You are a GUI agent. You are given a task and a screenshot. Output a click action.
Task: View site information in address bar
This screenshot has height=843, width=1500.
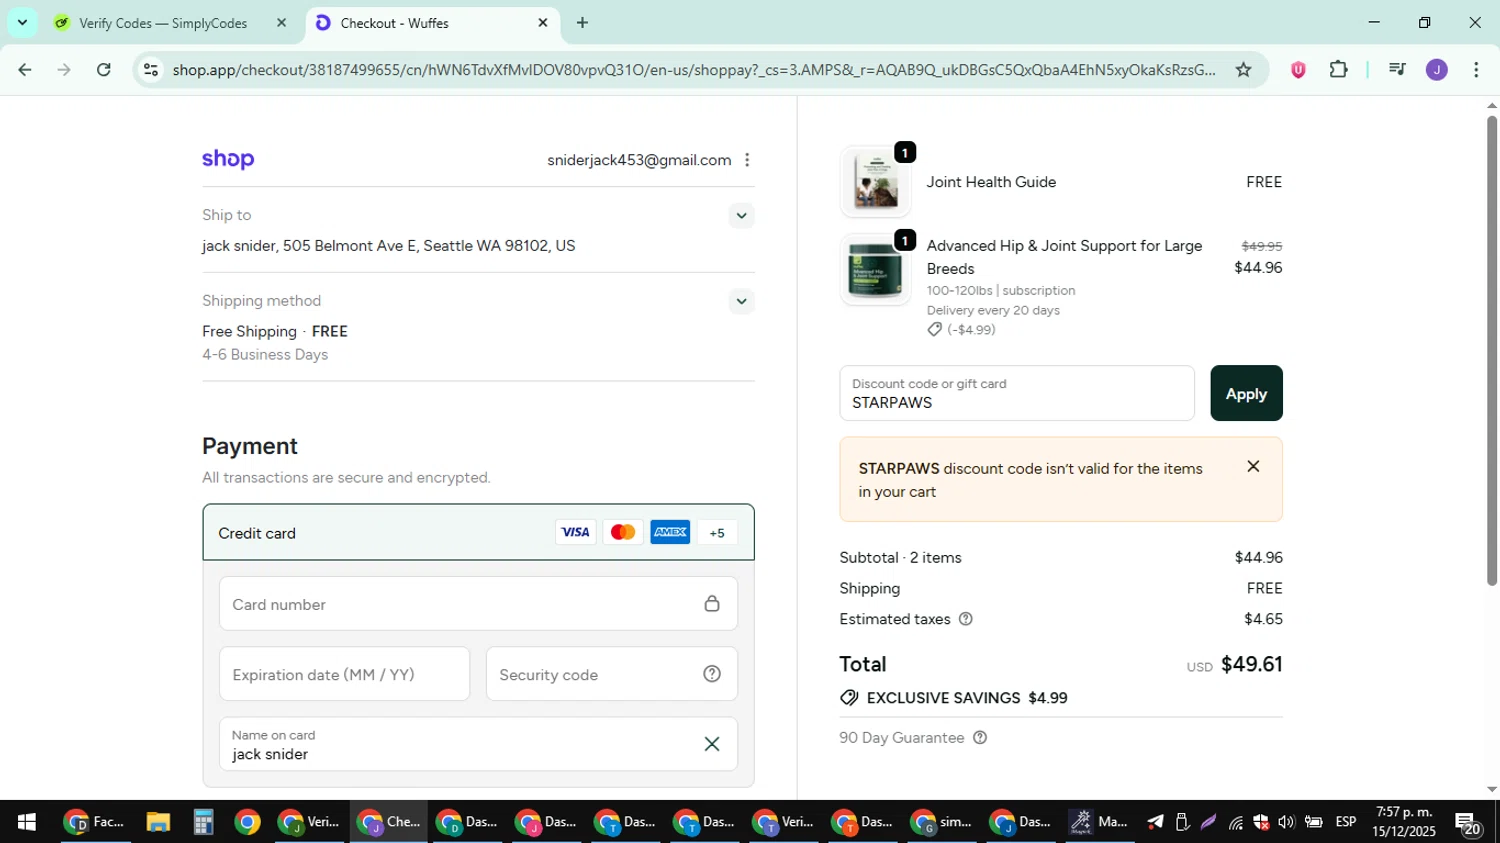tap(151, 70)
